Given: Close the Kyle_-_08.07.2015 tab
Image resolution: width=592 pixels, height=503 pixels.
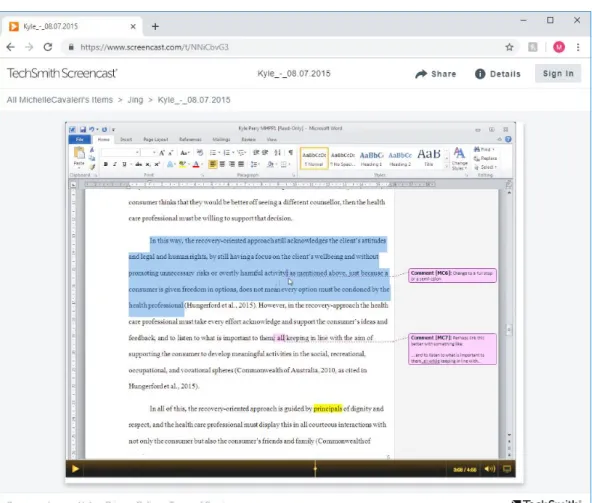Looking at the screenshot, I should [133, 26].
